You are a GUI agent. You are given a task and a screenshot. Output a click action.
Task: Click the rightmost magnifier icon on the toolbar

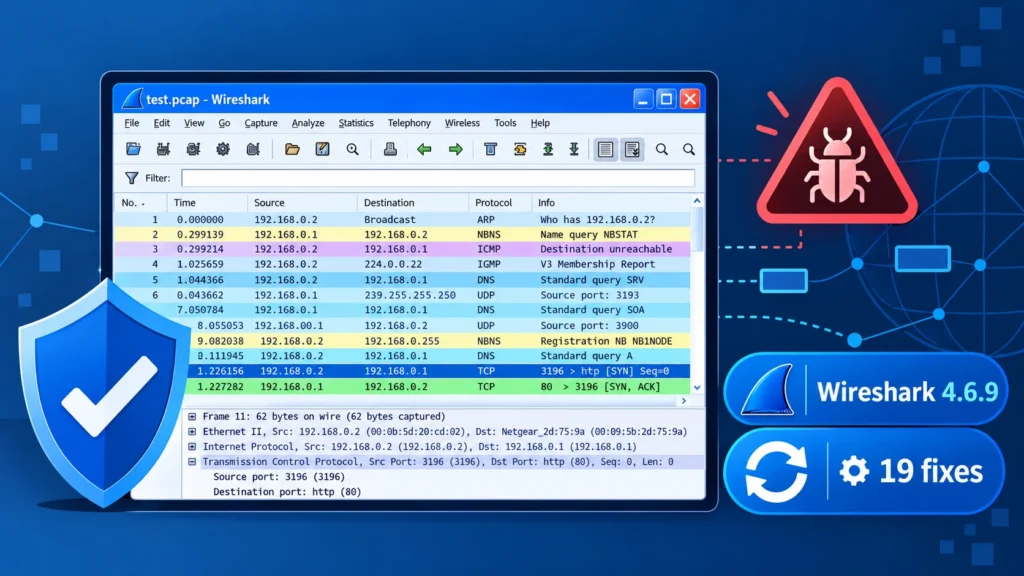(689, 150)
